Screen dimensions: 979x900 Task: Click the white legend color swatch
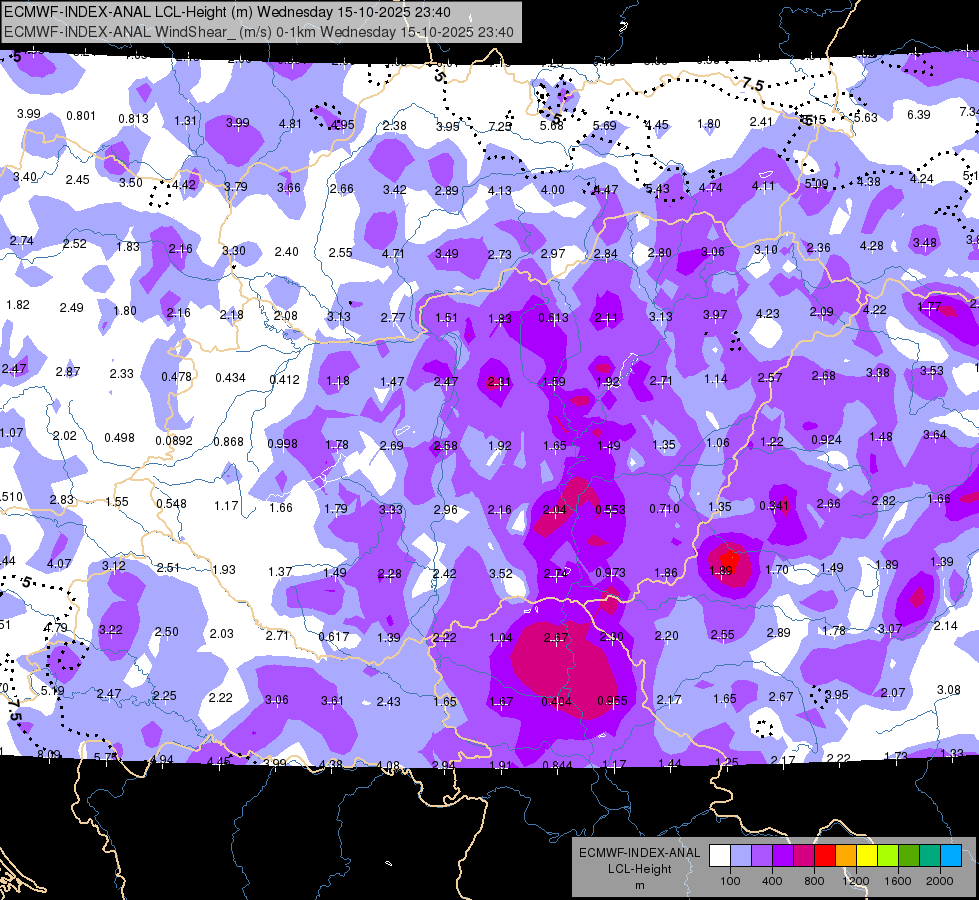[x=720, y=855]
